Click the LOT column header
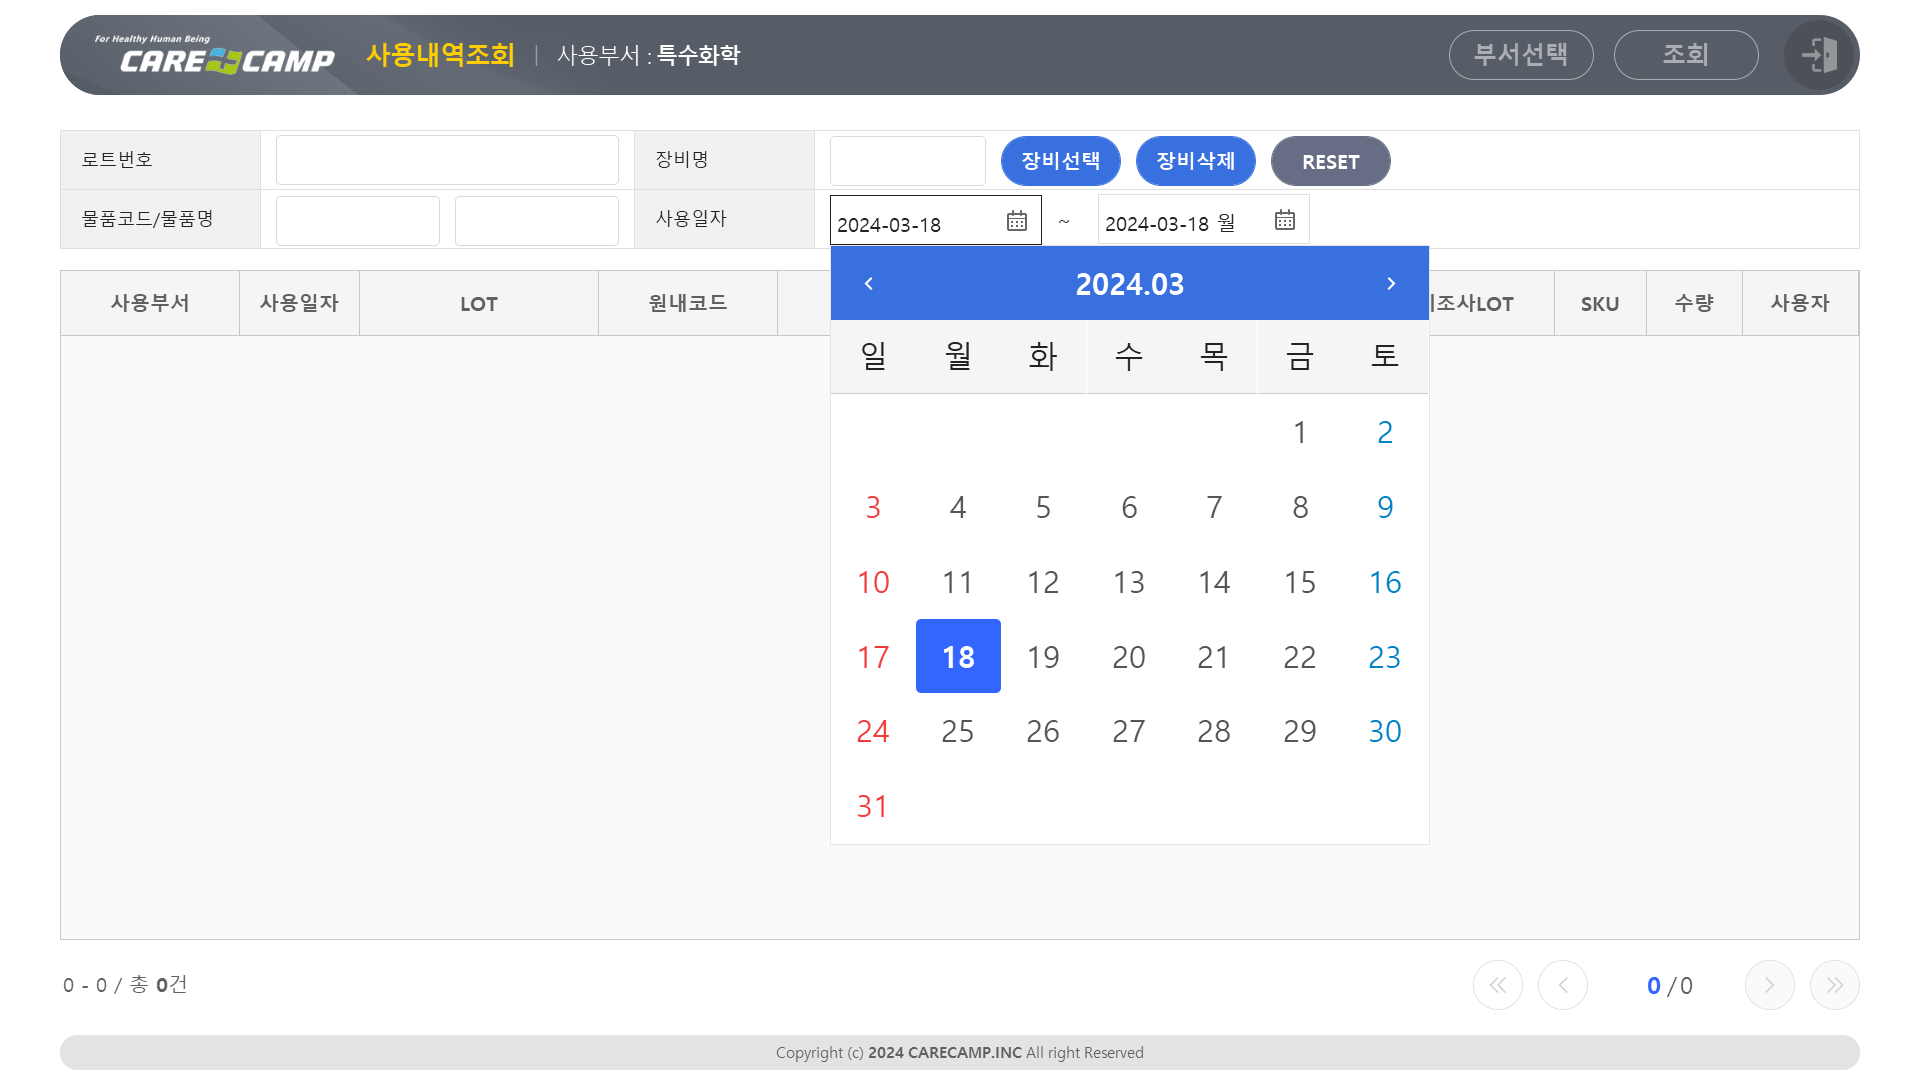This screenshot has width=1920, height=1078. point(479,303)
